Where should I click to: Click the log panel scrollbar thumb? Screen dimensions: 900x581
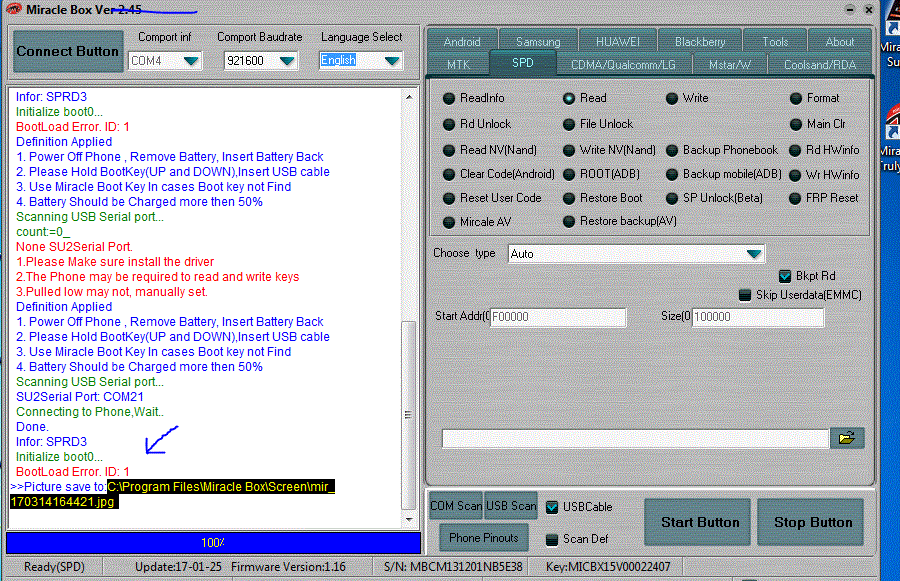tap(408, 415)
